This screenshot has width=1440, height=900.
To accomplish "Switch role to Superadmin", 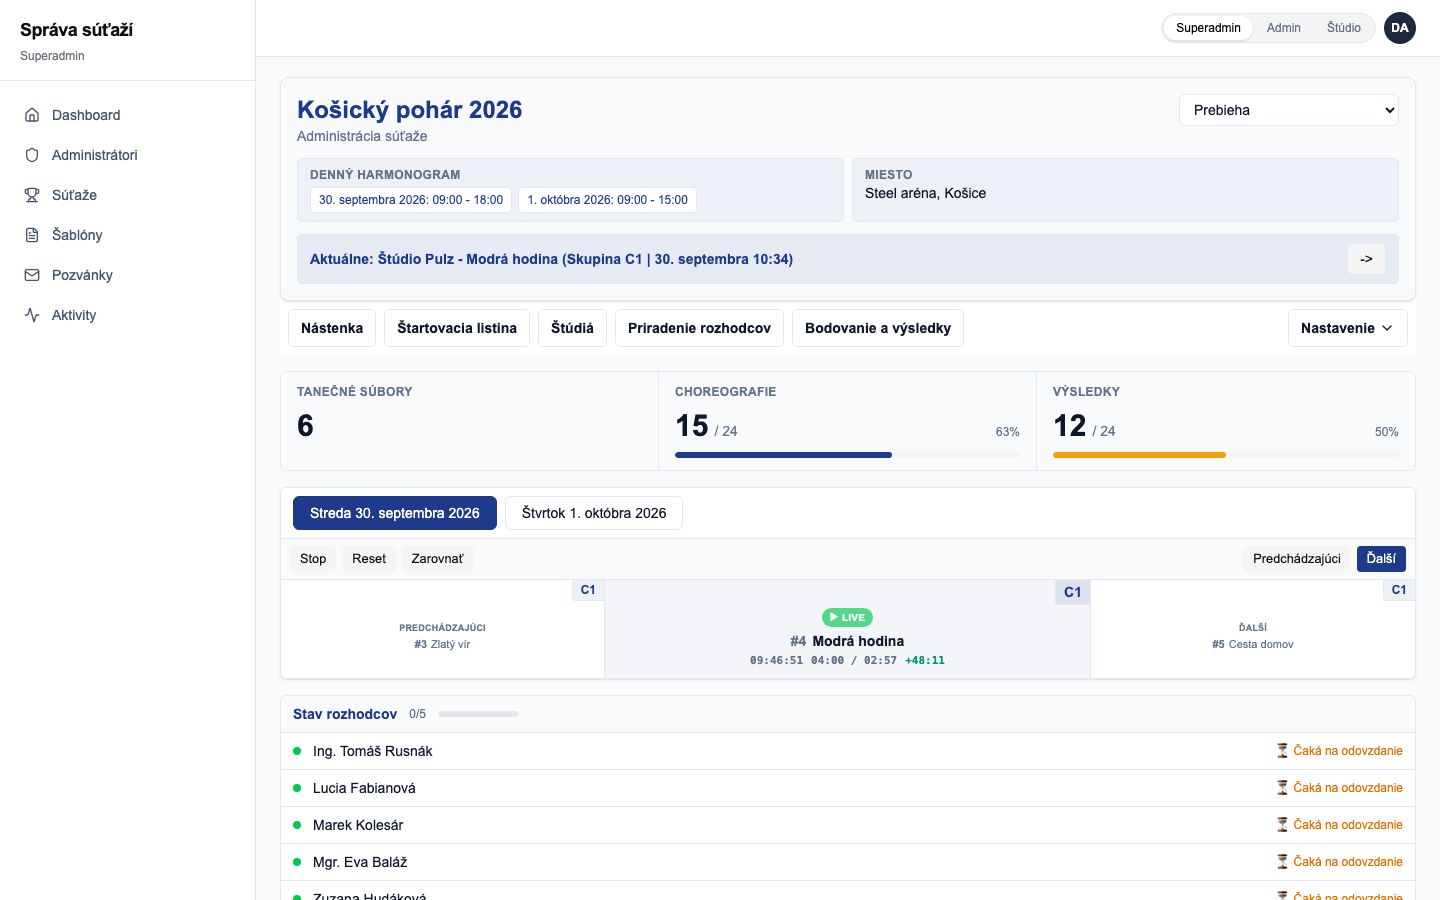I will pyautogui.click(x=1208, y=28).
